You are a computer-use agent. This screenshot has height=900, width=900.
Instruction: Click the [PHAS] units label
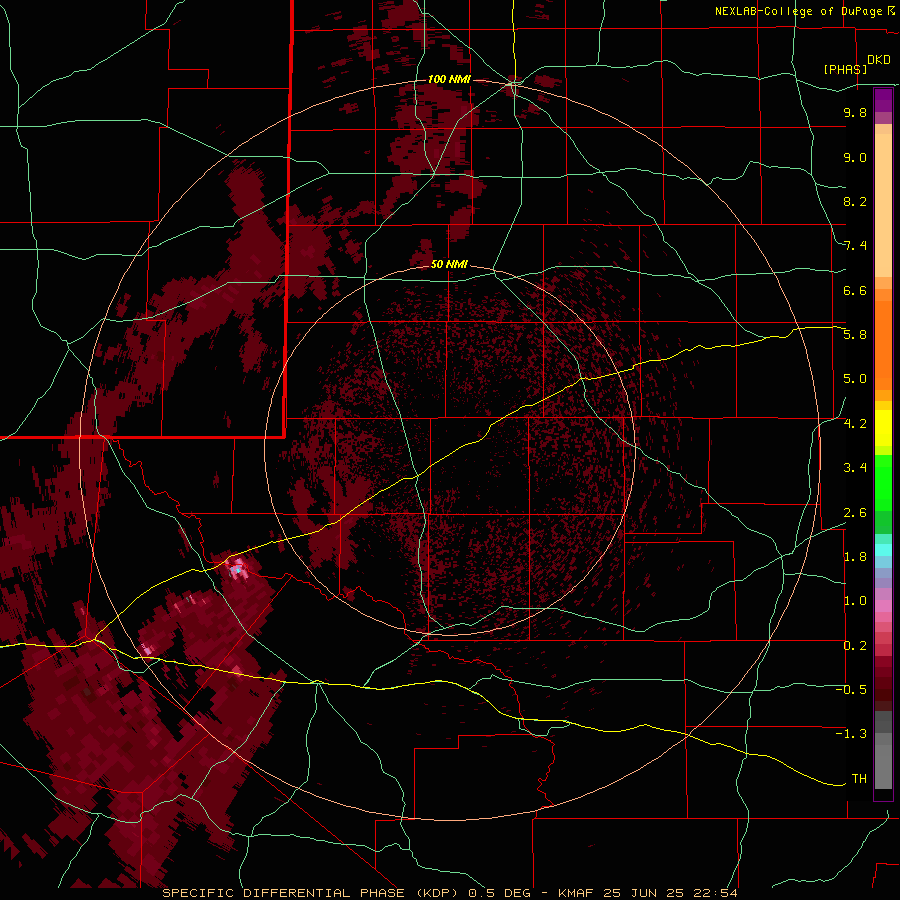point(845,69)
